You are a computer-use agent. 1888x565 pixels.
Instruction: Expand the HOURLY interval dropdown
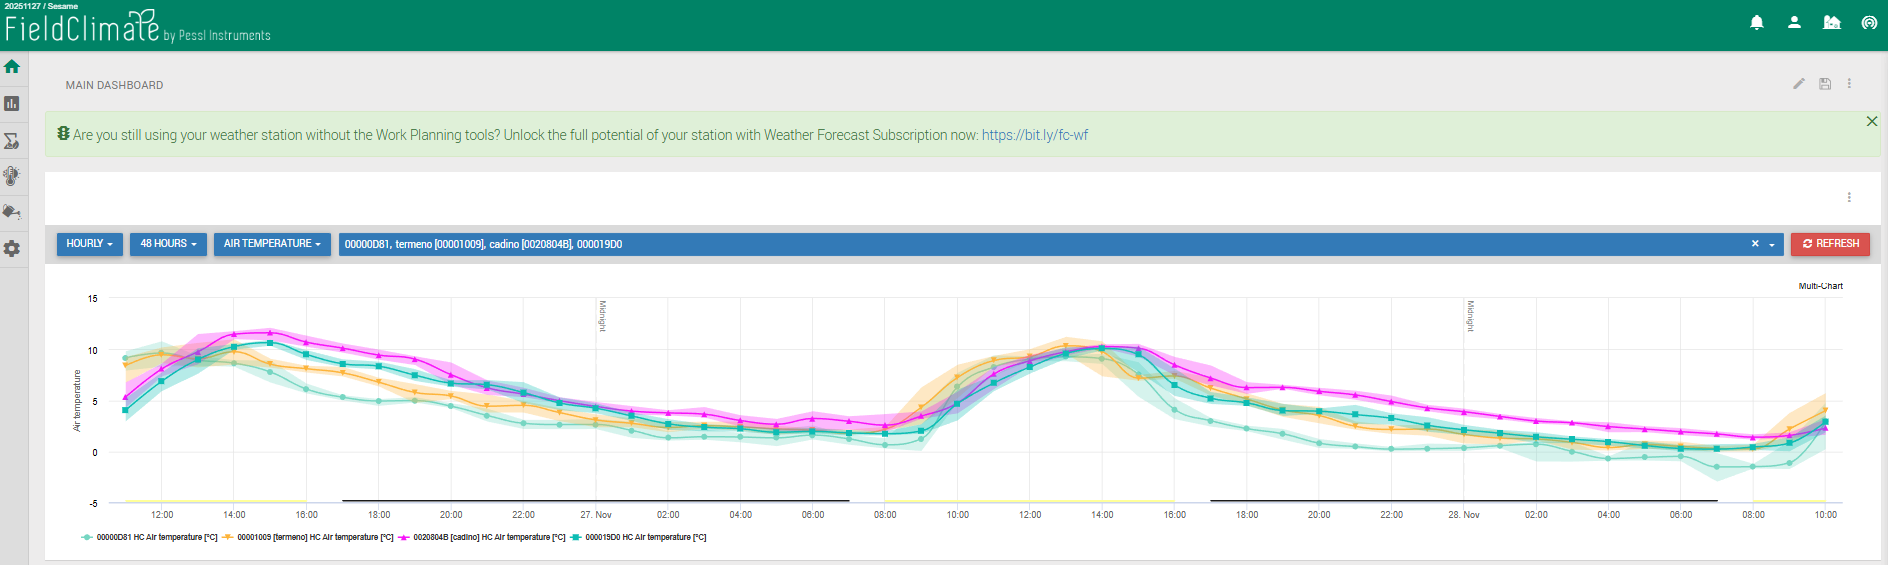point(89,244)
